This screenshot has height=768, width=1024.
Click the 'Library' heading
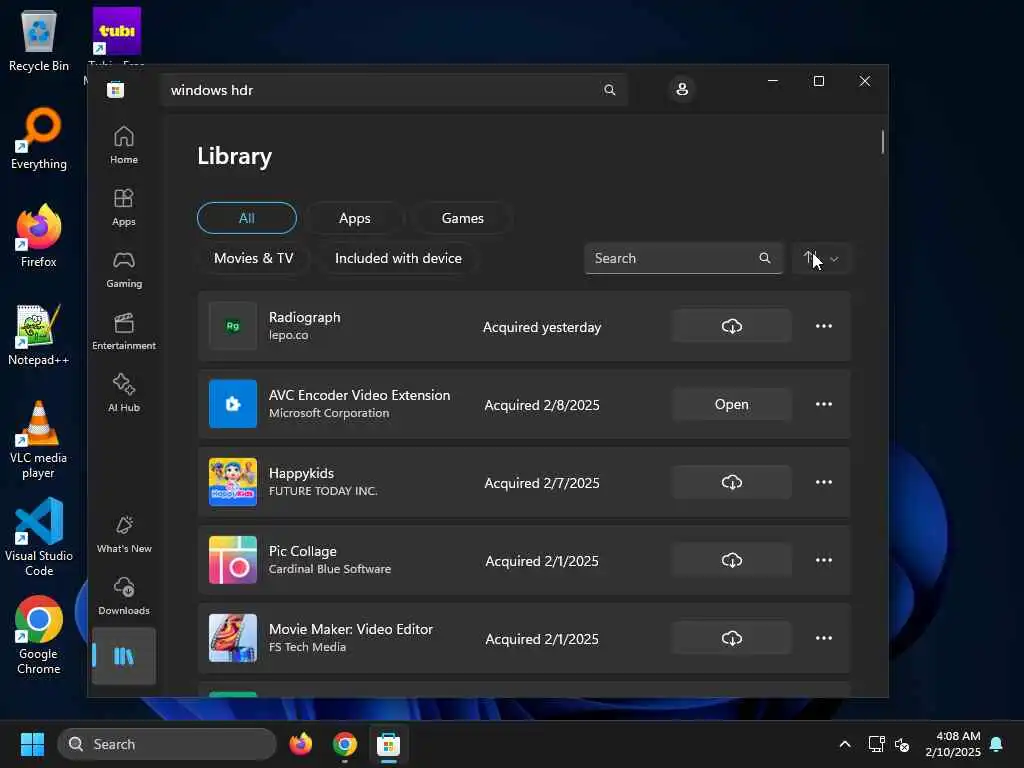(x=234, y=156)
